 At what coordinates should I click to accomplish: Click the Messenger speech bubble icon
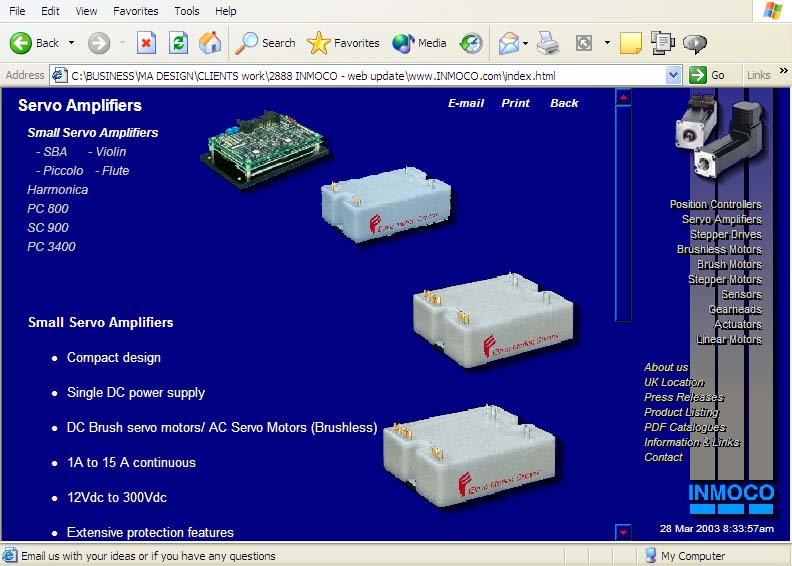point(695,44)
